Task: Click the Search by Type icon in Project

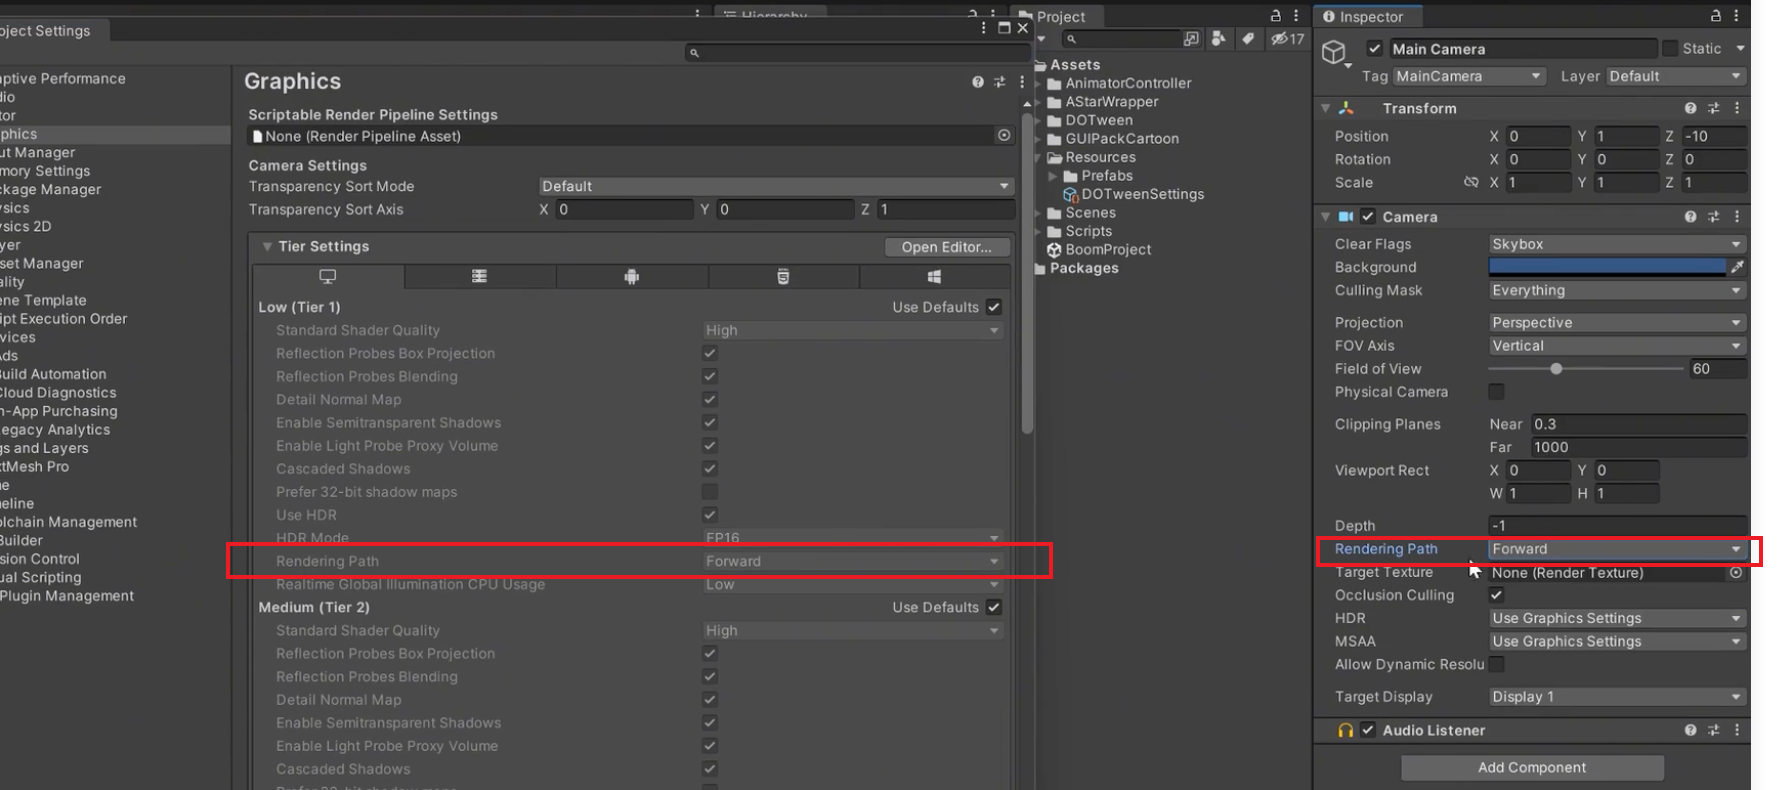Action: [1218, 39]
